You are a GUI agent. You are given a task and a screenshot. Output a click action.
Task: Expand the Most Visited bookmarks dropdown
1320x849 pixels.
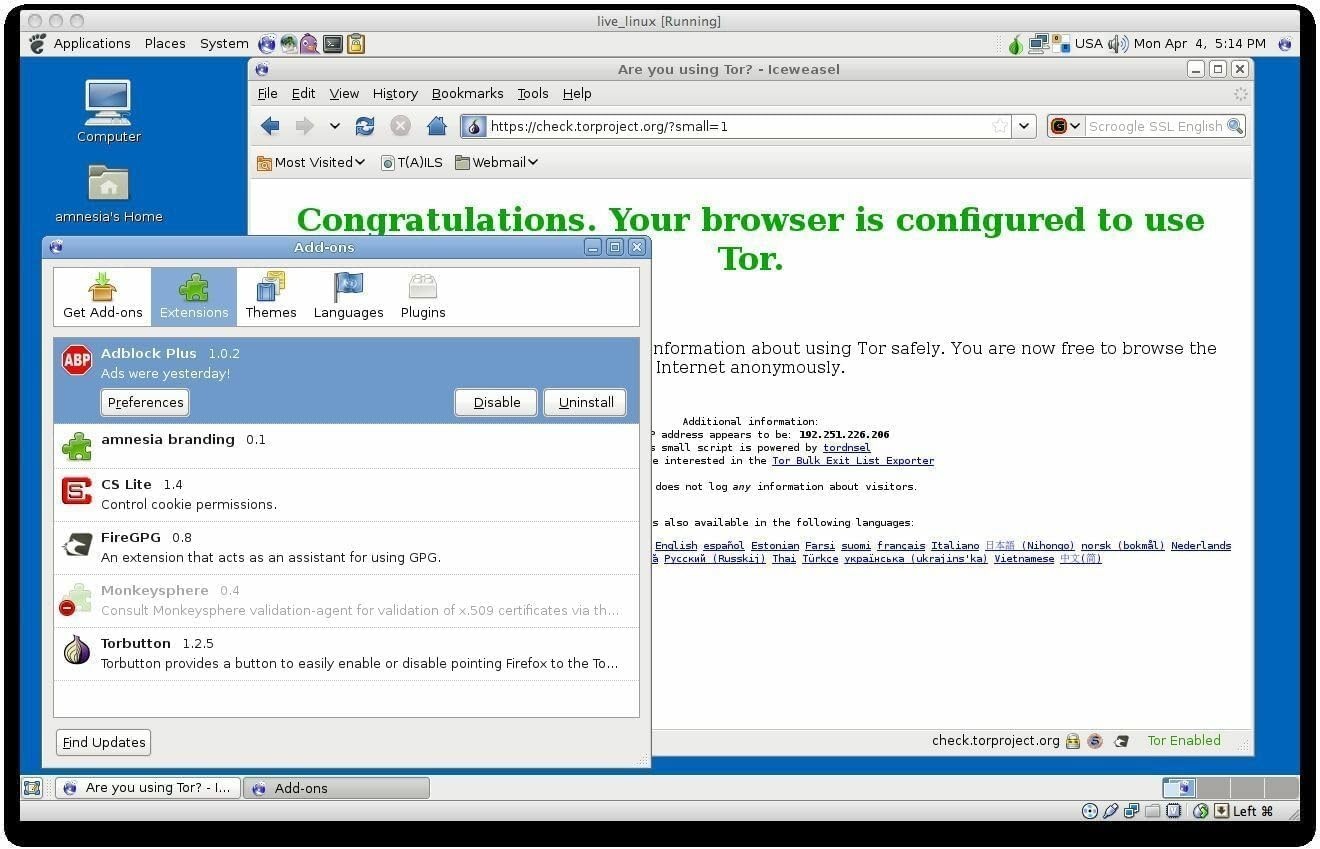311,162
